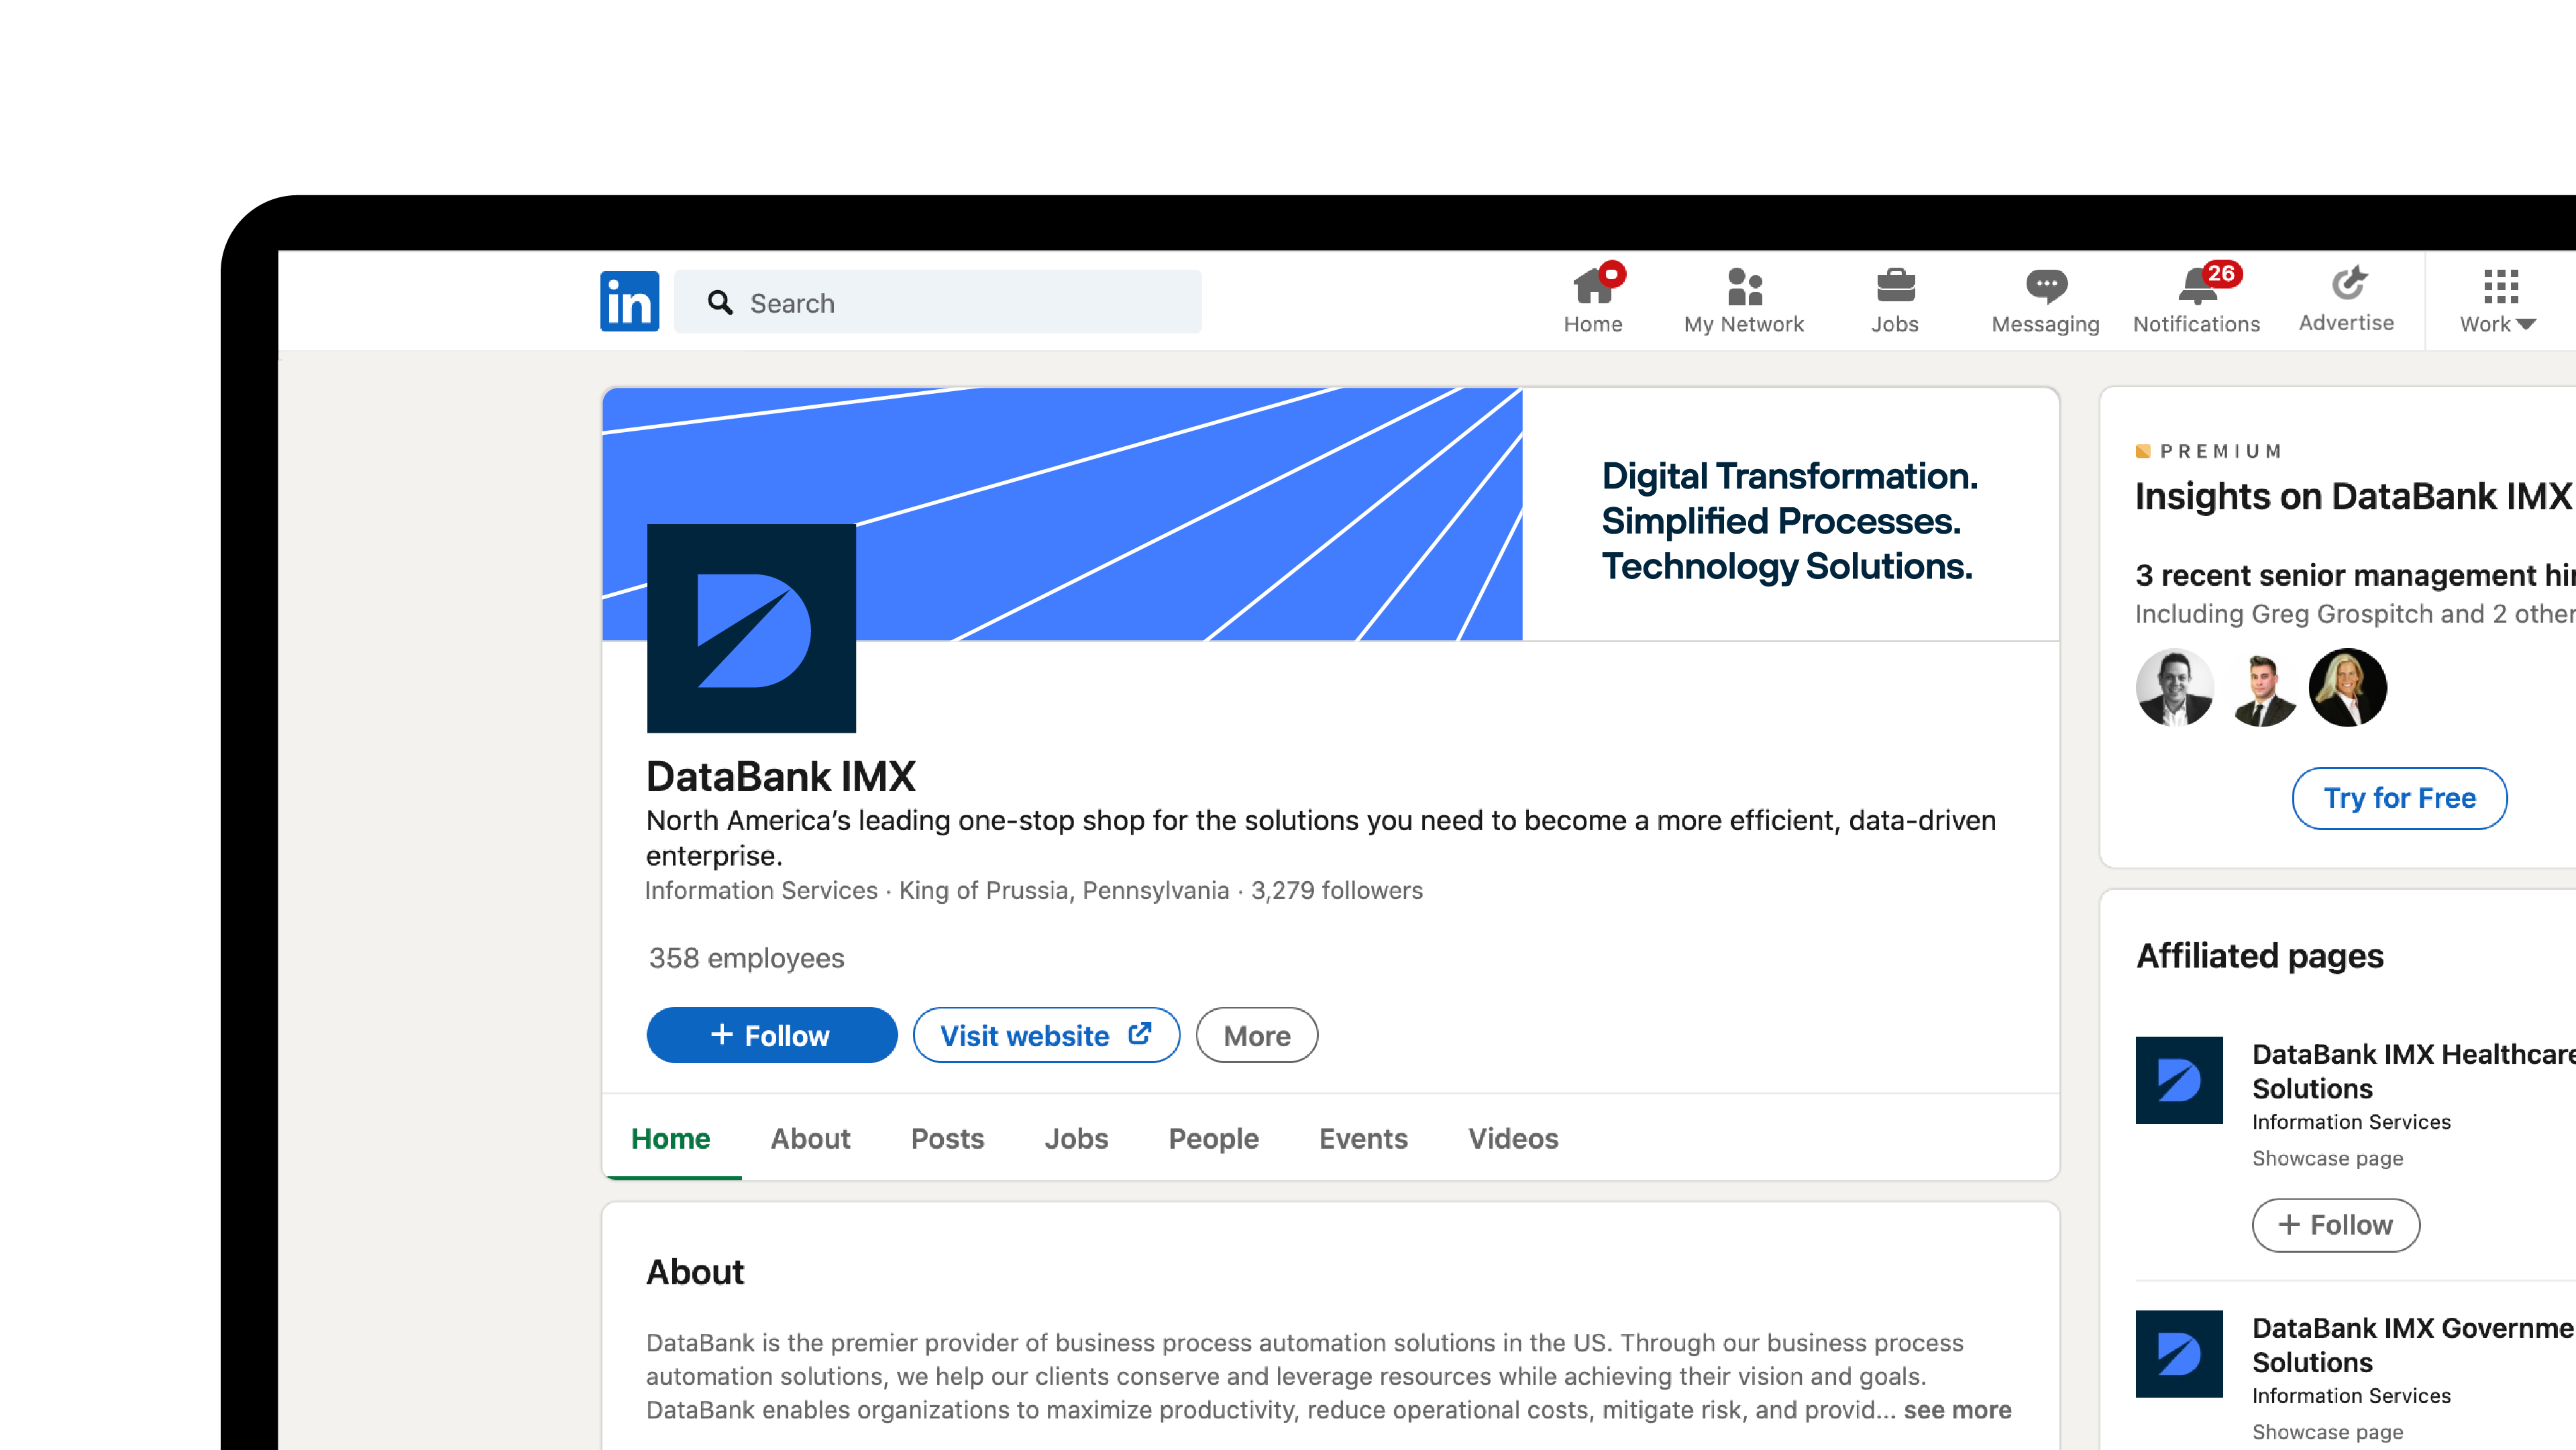Click the Search input field

click(938, 302)
